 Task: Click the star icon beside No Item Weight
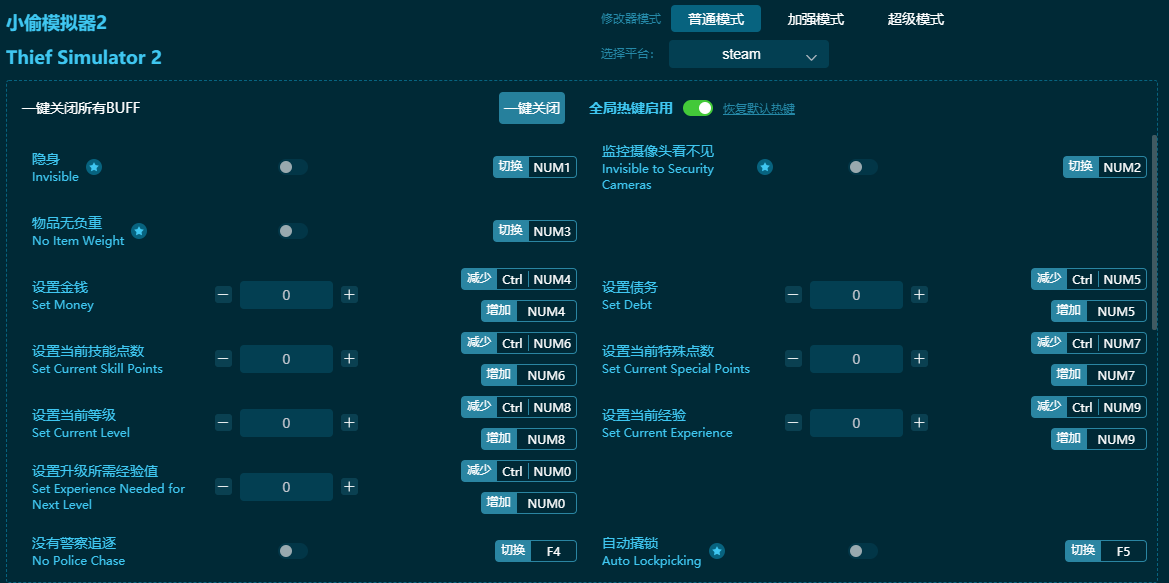(x=139, y=231)
